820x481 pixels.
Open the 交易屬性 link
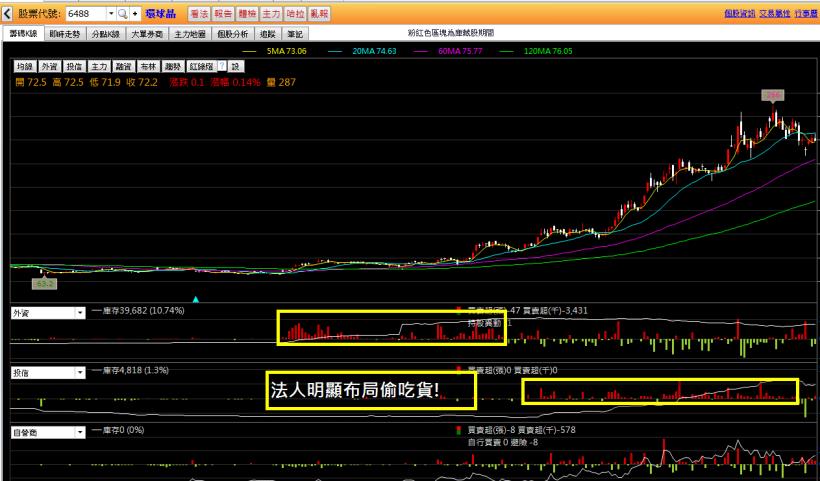tap(775, 14)
